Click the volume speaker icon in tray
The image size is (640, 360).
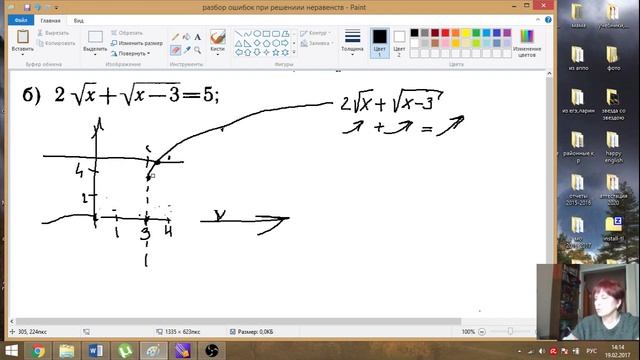tap(542, 351)
